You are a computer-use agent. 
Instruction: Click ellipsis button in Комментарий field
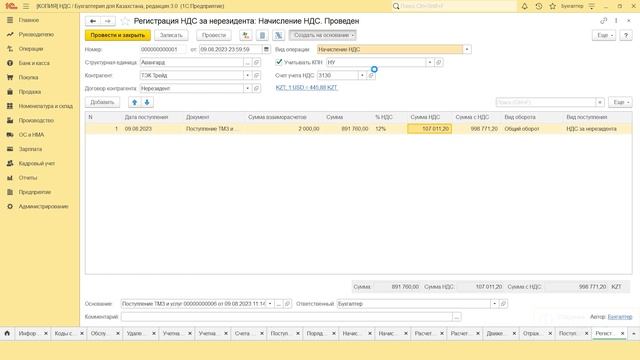(457, 317)
